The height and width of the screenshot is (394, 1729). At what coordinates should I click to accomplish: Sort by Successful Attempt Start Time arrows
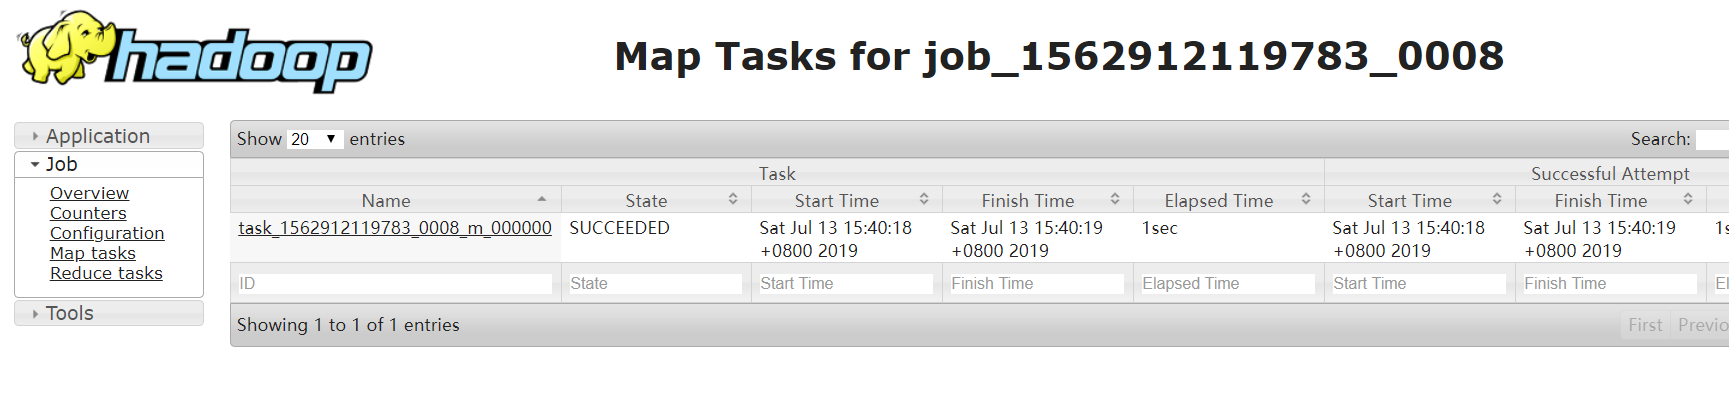(1497, 200)
